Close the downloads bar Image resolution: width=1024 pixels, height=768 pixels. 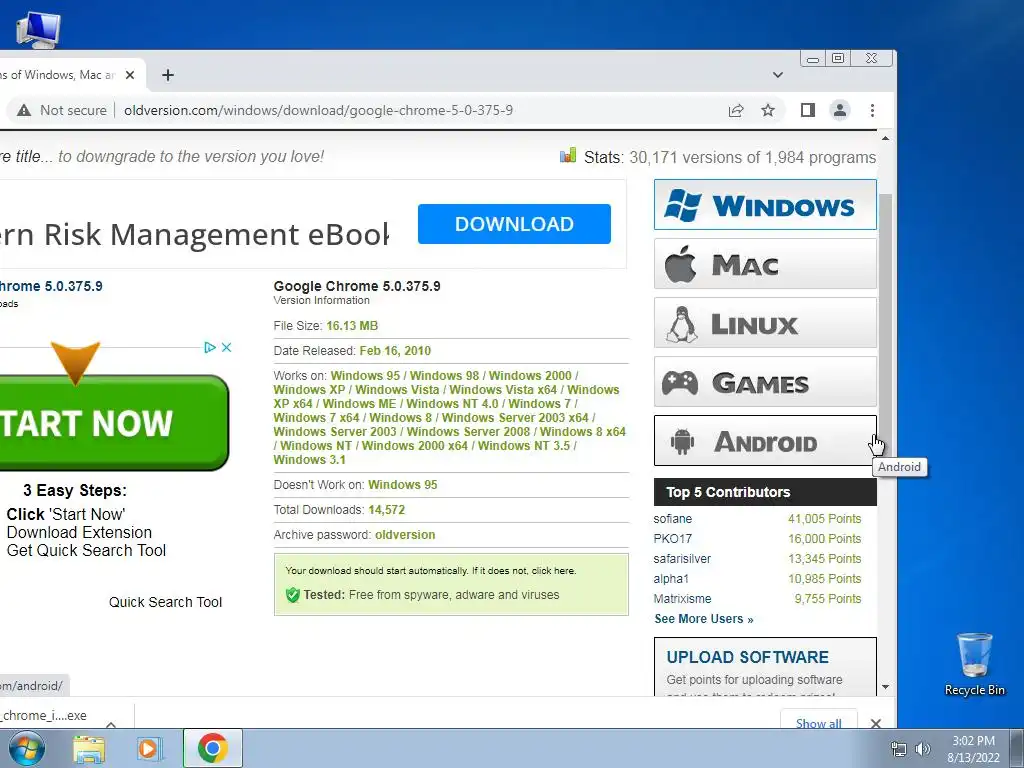(x=876, y=723)
